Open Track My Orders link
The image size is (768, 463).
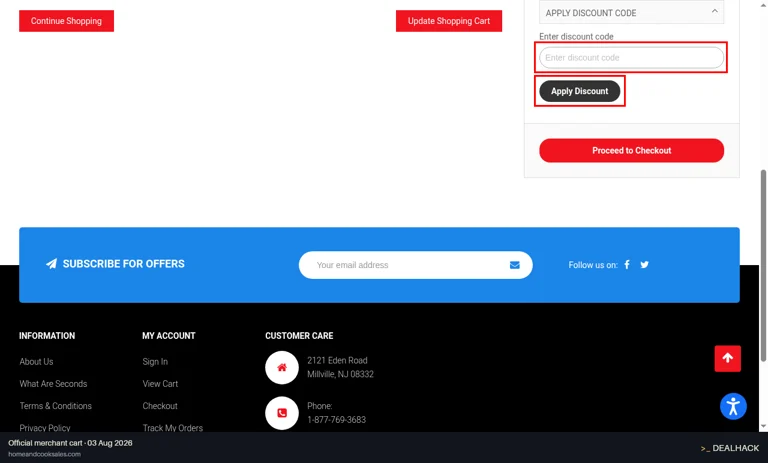pyautogui.click(x=172, y=427)
